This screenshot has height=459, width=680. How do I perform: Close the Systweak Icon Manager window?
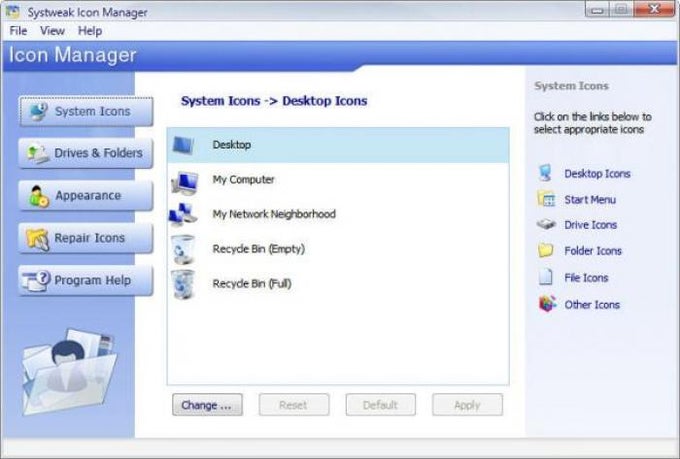(654, 9)
